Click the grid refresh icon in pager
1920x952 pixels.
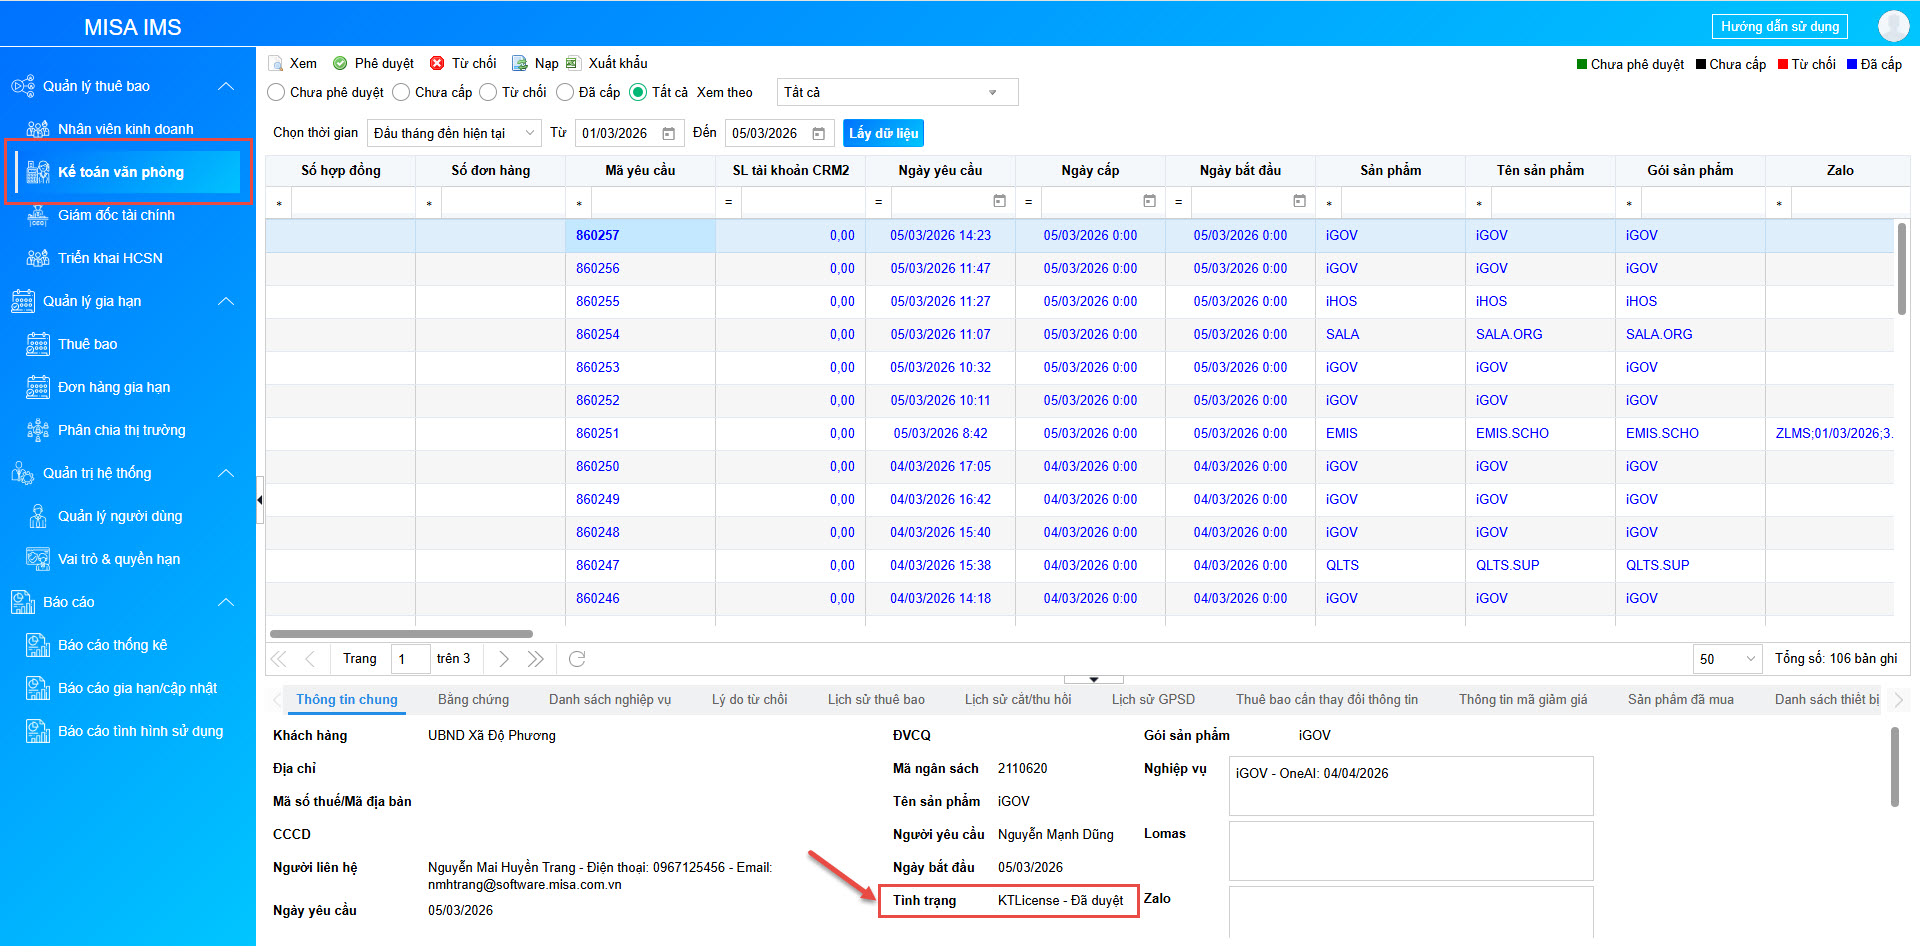[577, 659]
